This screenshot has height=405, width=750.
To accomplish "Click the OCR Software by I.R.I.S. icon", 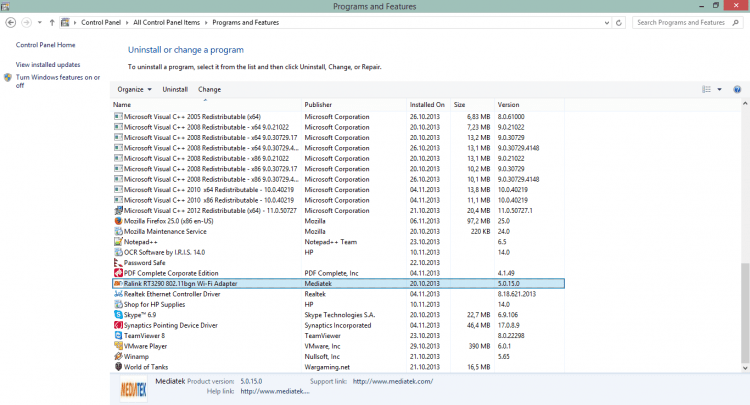I will coord(118,252).
